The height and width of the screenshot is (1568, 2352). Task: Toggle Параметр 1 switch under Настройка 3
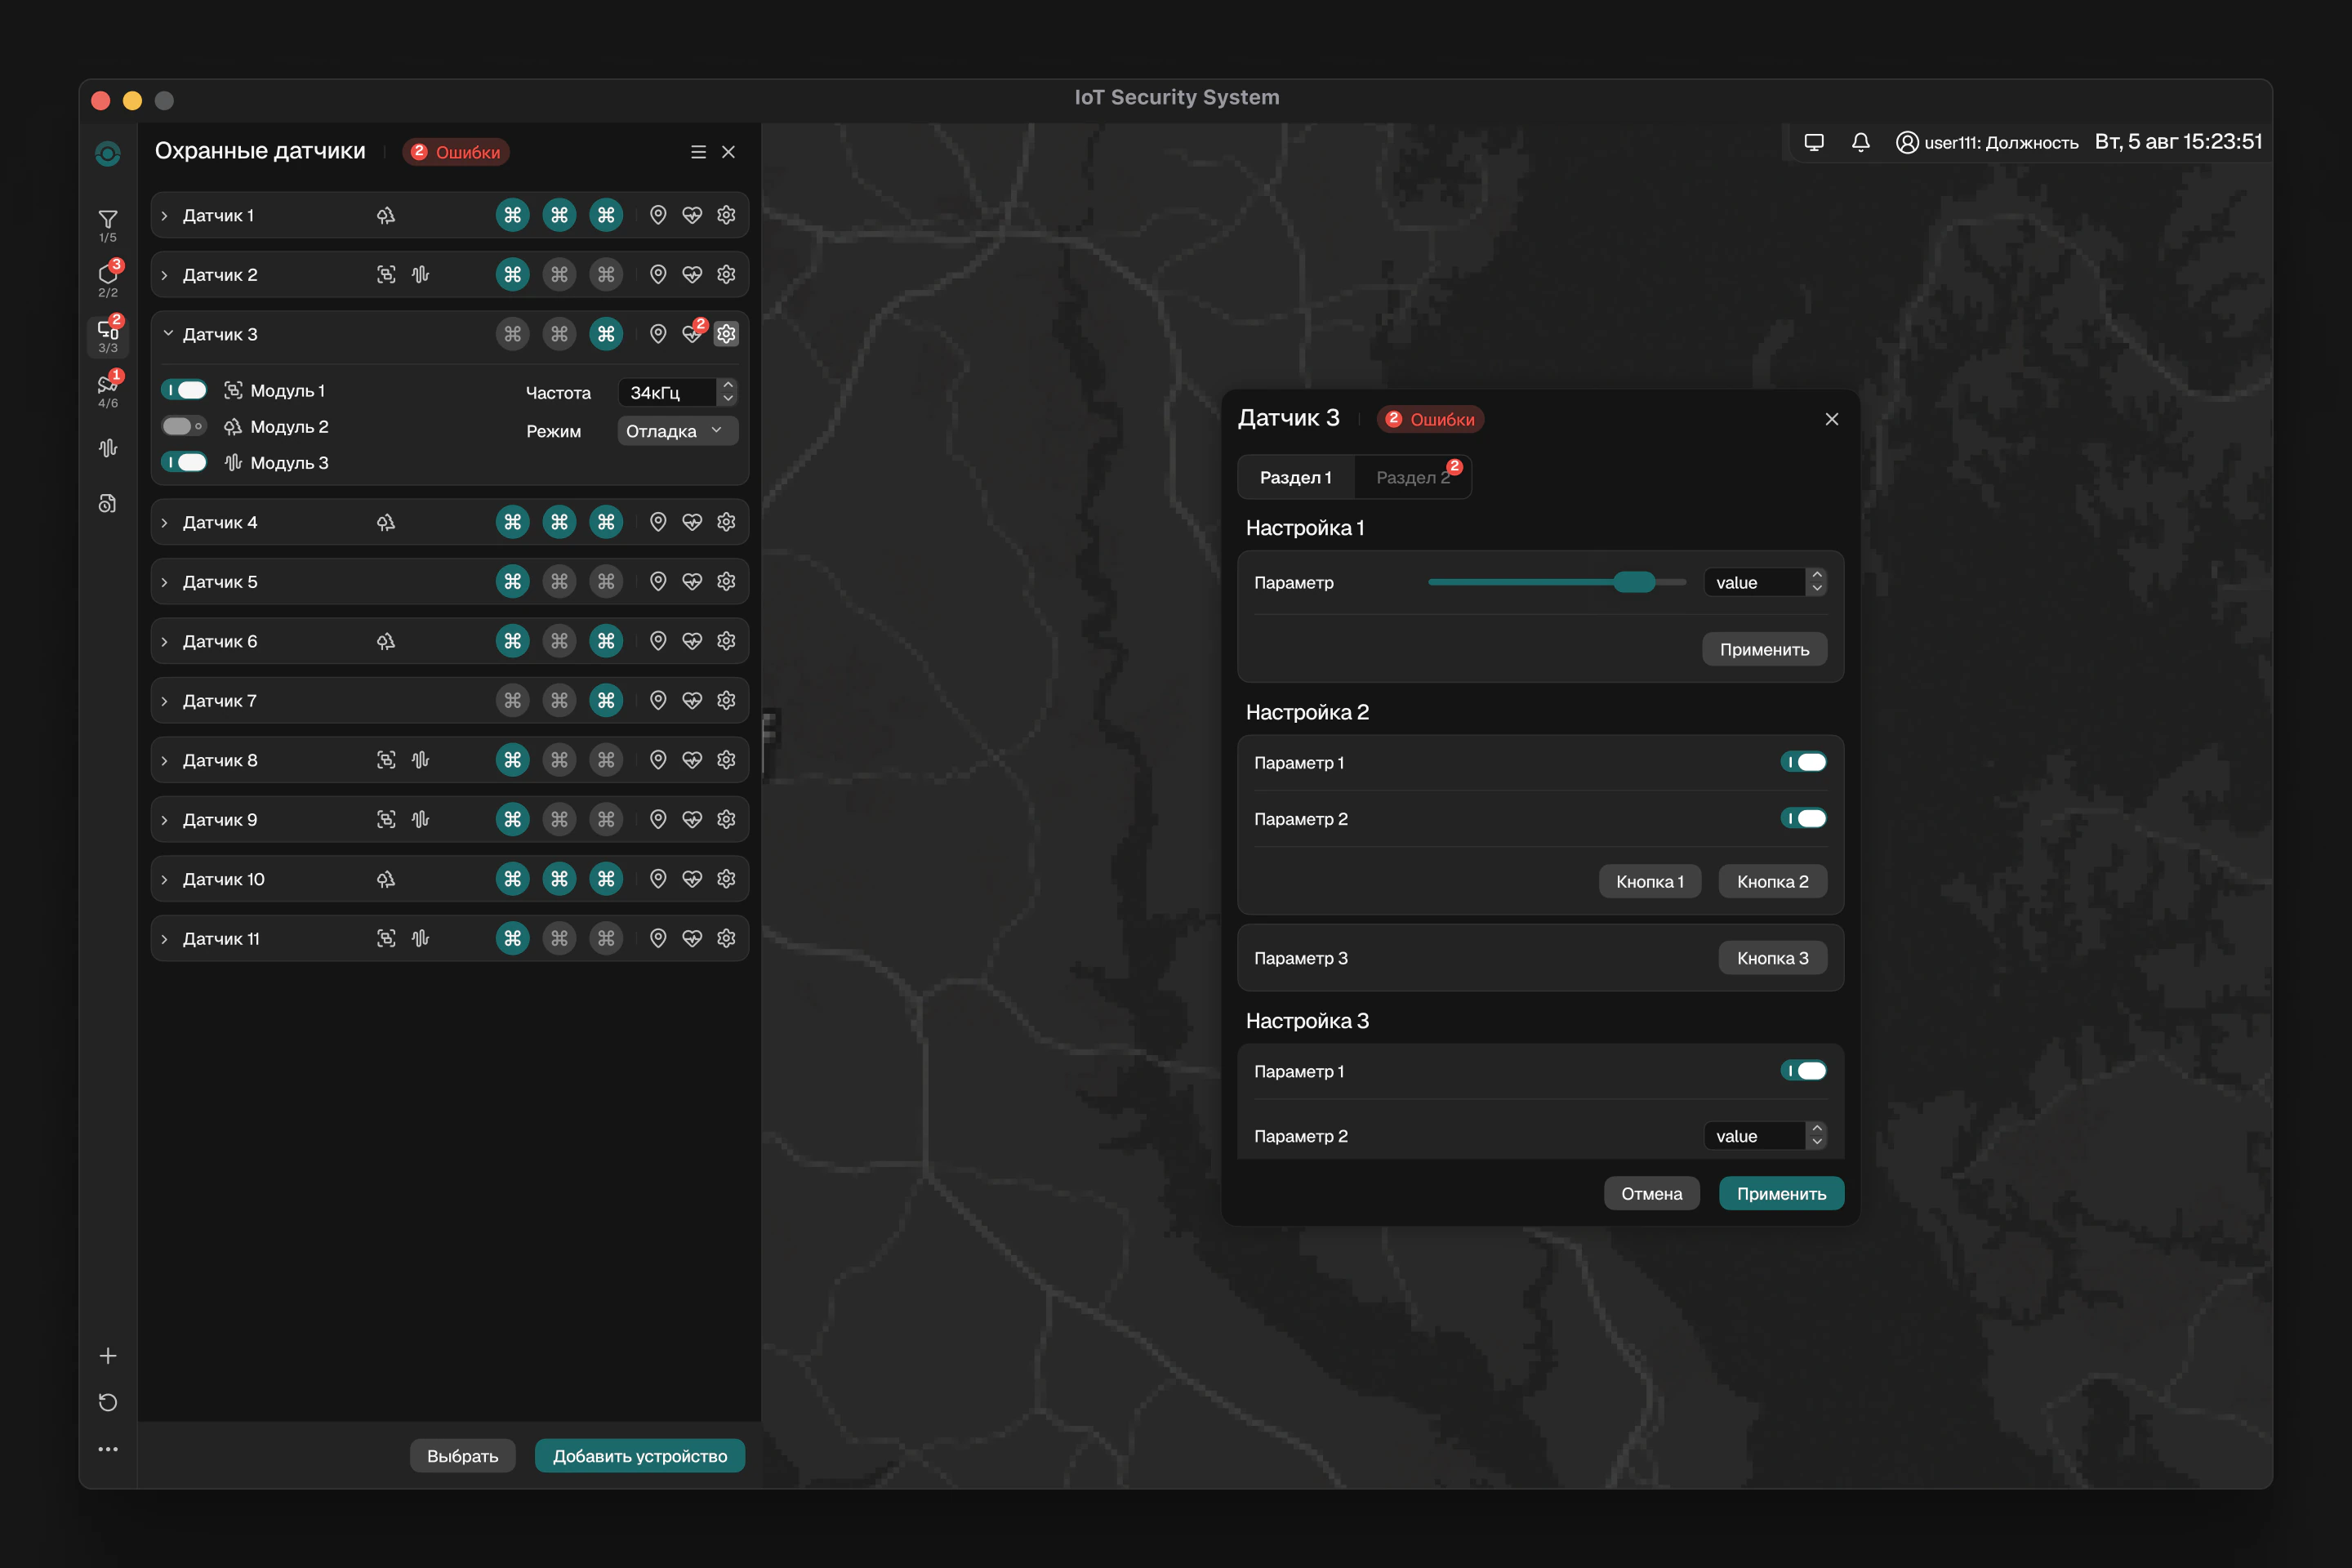coord(1803,1071)
